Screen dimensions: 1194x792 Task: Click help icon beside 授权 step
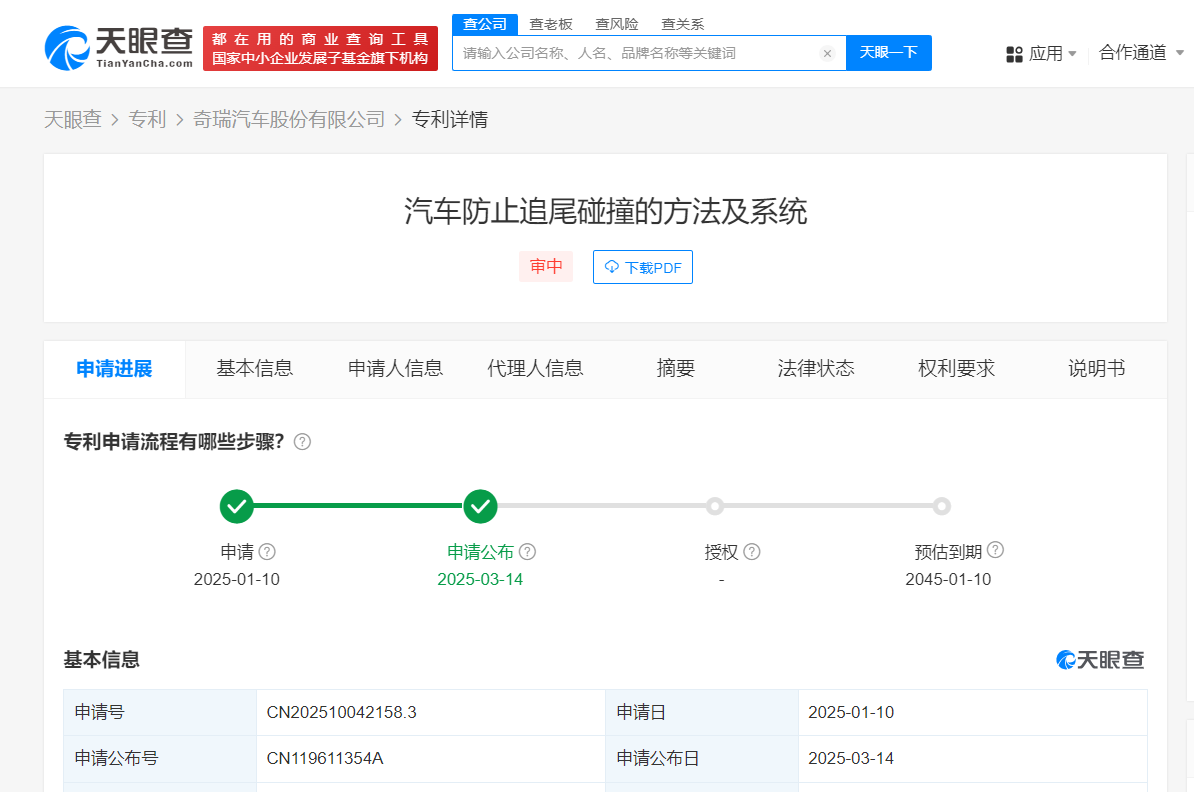[752, 552]
